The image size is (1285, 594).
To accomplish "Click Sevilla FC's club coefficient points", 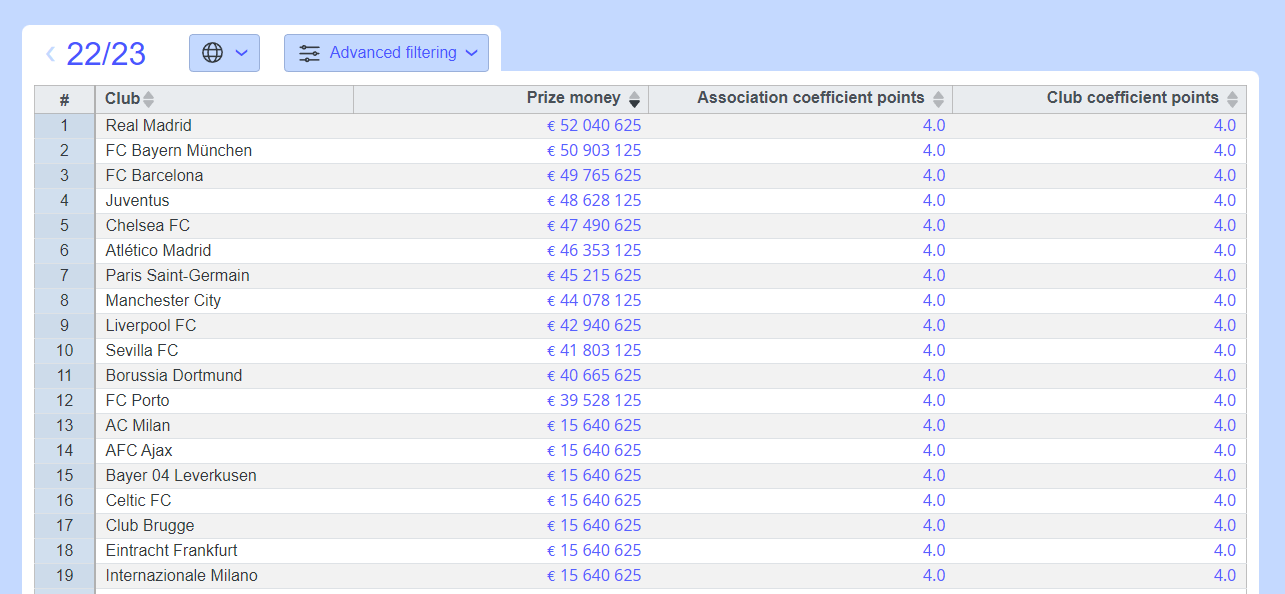I will coord(1225,351).
